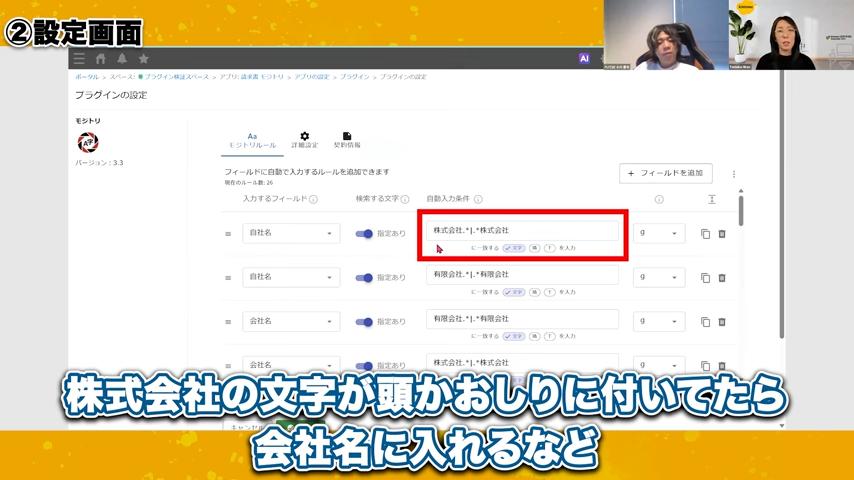The width and height of the screenshot is (854, 480).
Task: Toggle the 文字 chip in the 自社名 株式会社 rule
Action: [514, 248]
